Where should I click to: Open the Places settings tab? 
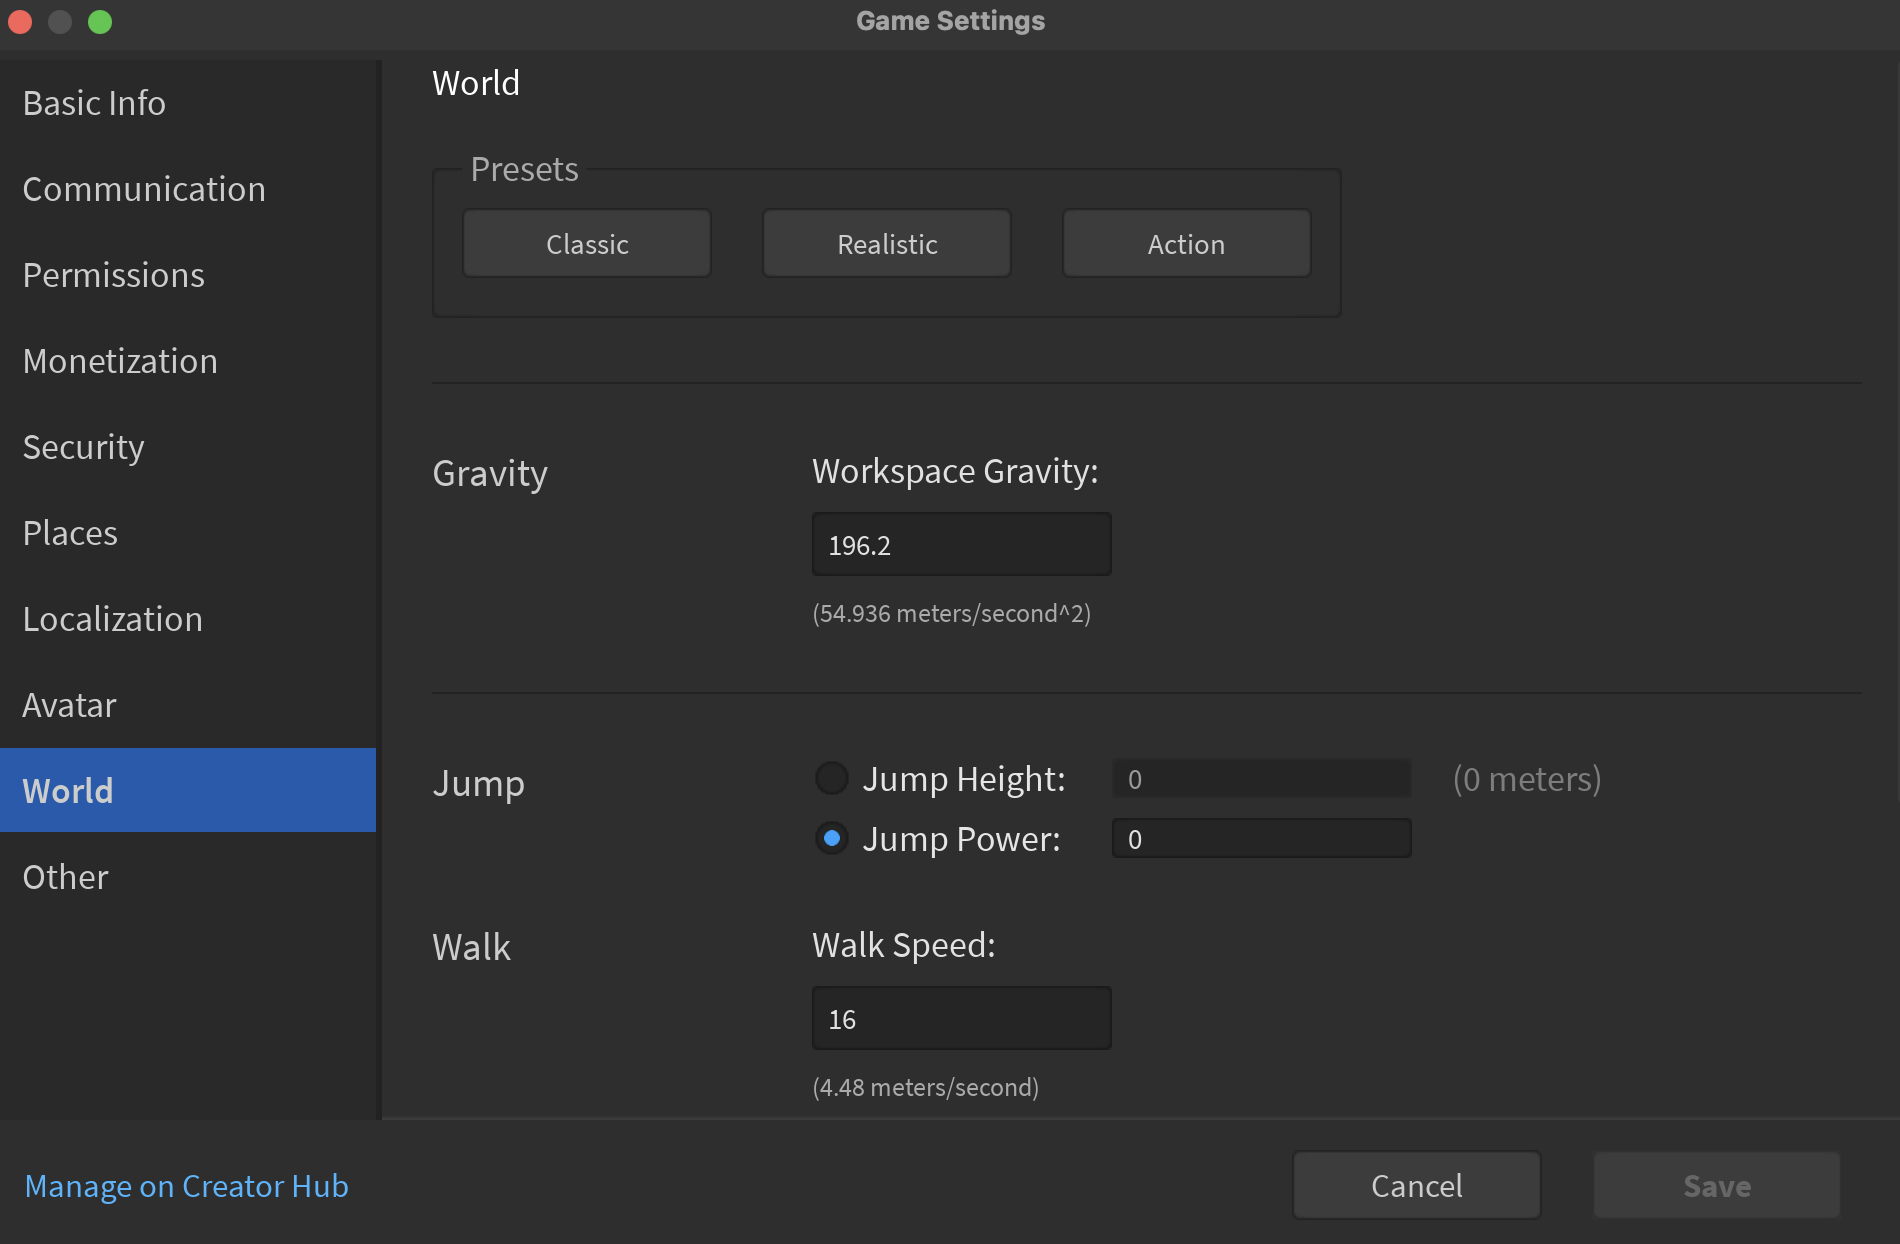pyautogui.click(x=70, y=533)
